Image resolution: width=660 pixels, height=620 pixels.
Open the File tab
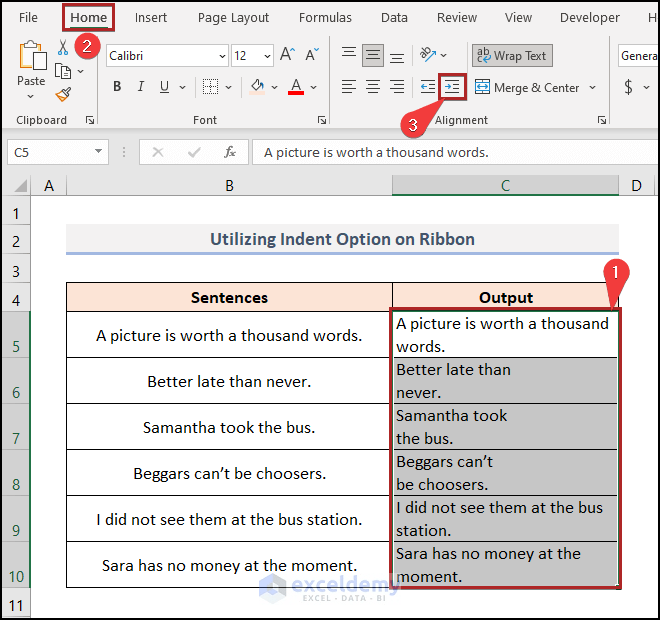pyautogui.click(x=28, y=18)
